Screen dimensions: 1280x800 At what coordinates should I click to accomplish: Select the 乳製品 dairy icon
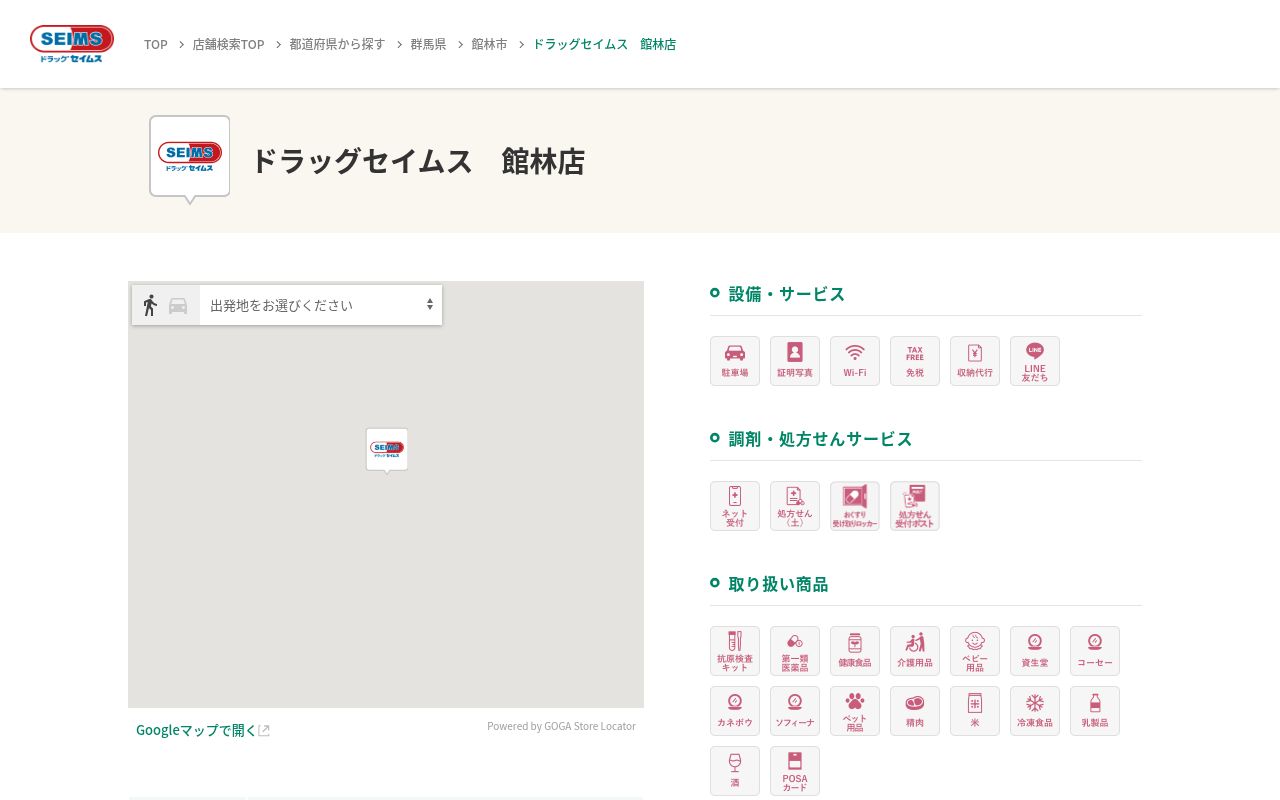(1095, 711)
